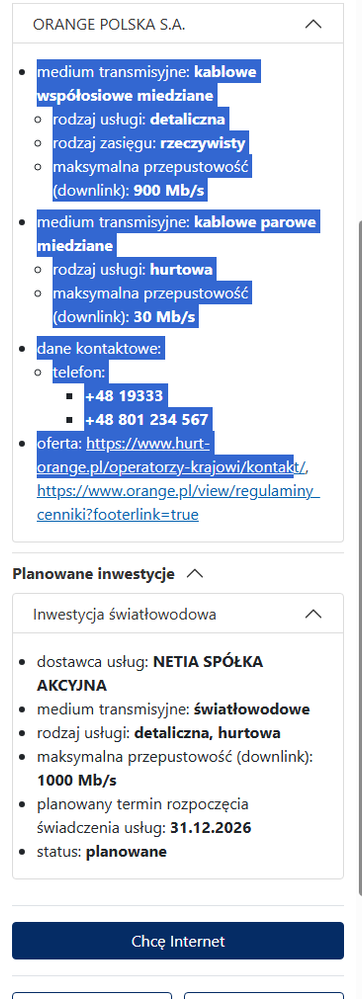Click the ORANGE POLSKA S.A. header text
The width and height of the screenshot is (362, 999).
pyautogui.click(x=109, y=24)
